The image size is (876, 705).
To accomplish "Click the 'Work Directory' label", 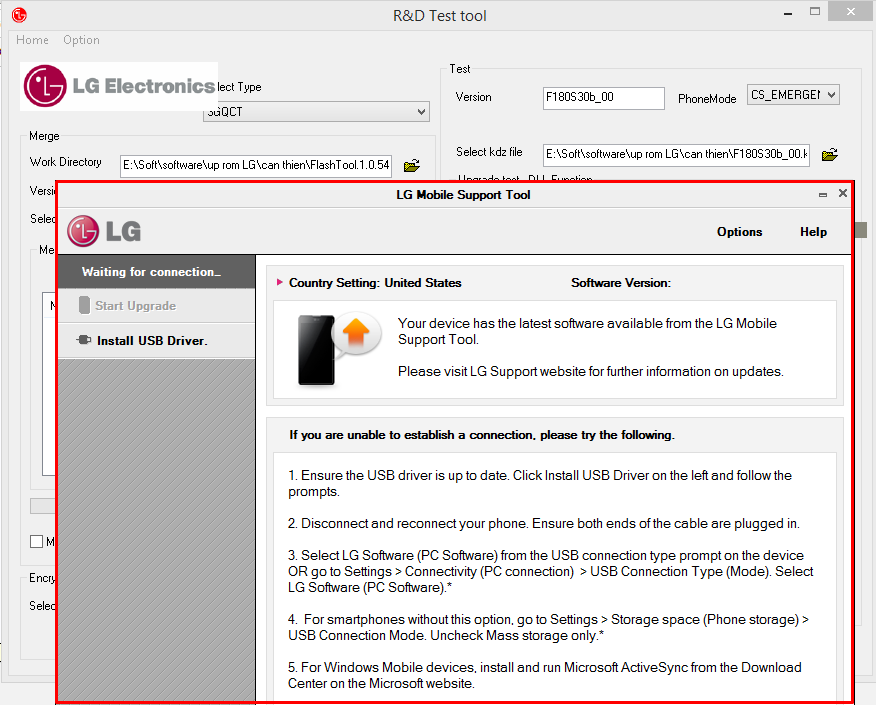I will [65, 162].
